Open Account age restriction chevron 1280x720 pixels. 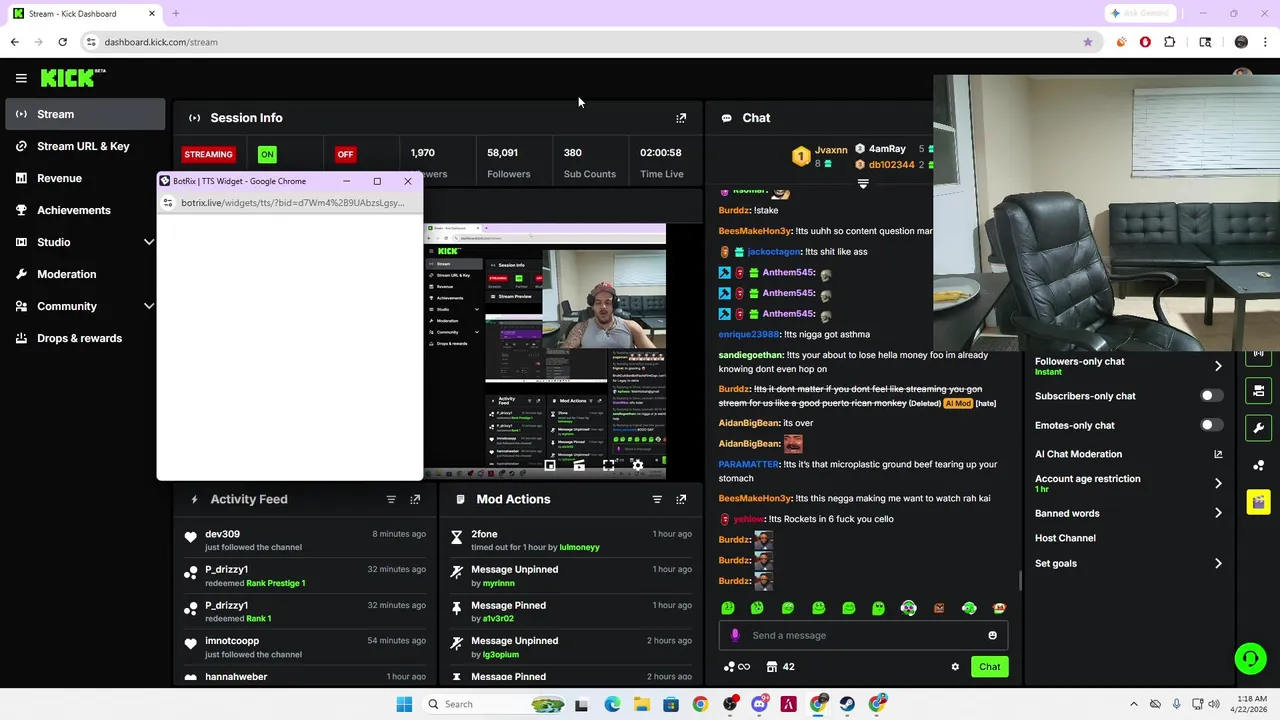(x=1218, y=483)
